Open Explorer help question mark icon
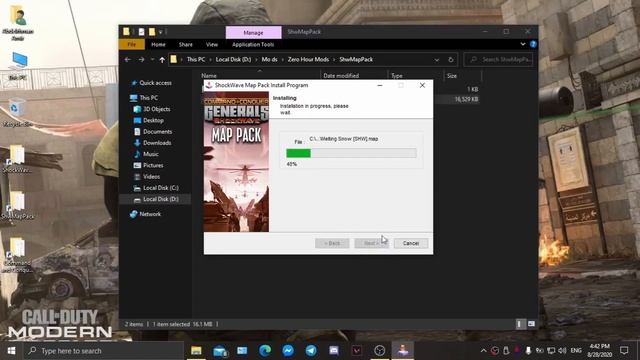The image size is (640, 360). 533,44
